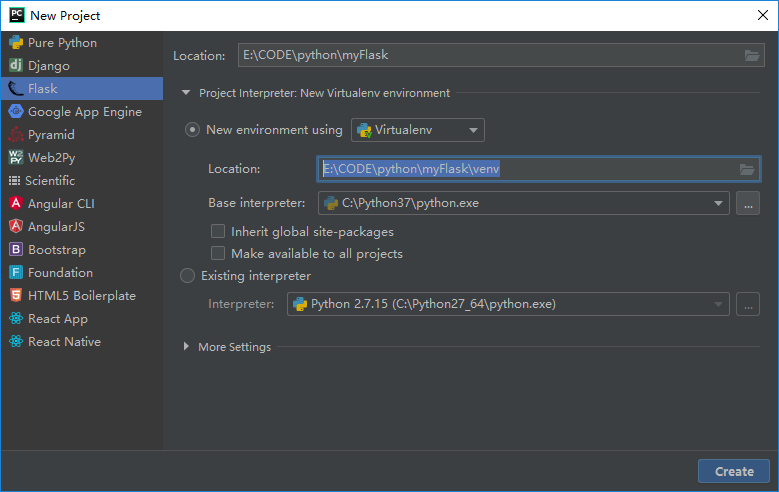Click the Bootstrap B icon
Image resolution: width=779 pixels, height=492 pixels.
tap(16, 249)
